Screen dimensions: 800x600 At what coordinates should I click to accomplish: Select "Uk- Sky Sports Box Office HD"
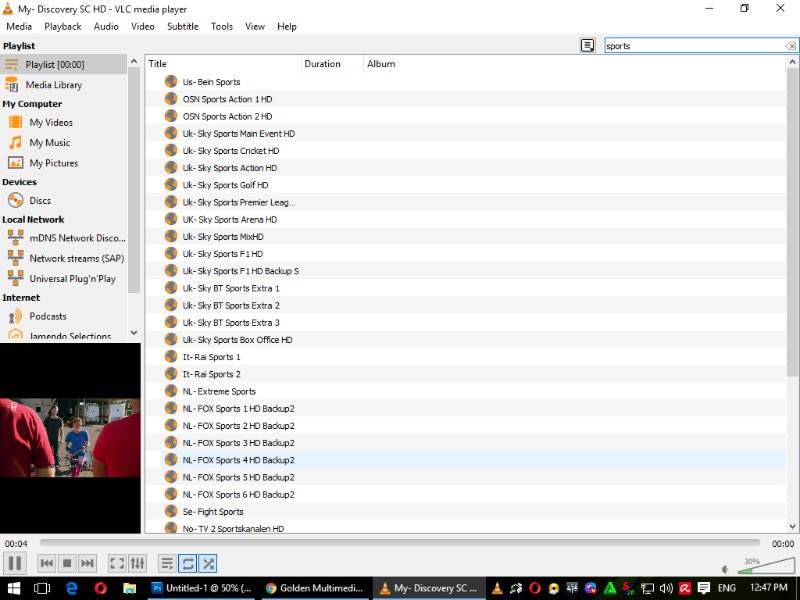[465, 340]
